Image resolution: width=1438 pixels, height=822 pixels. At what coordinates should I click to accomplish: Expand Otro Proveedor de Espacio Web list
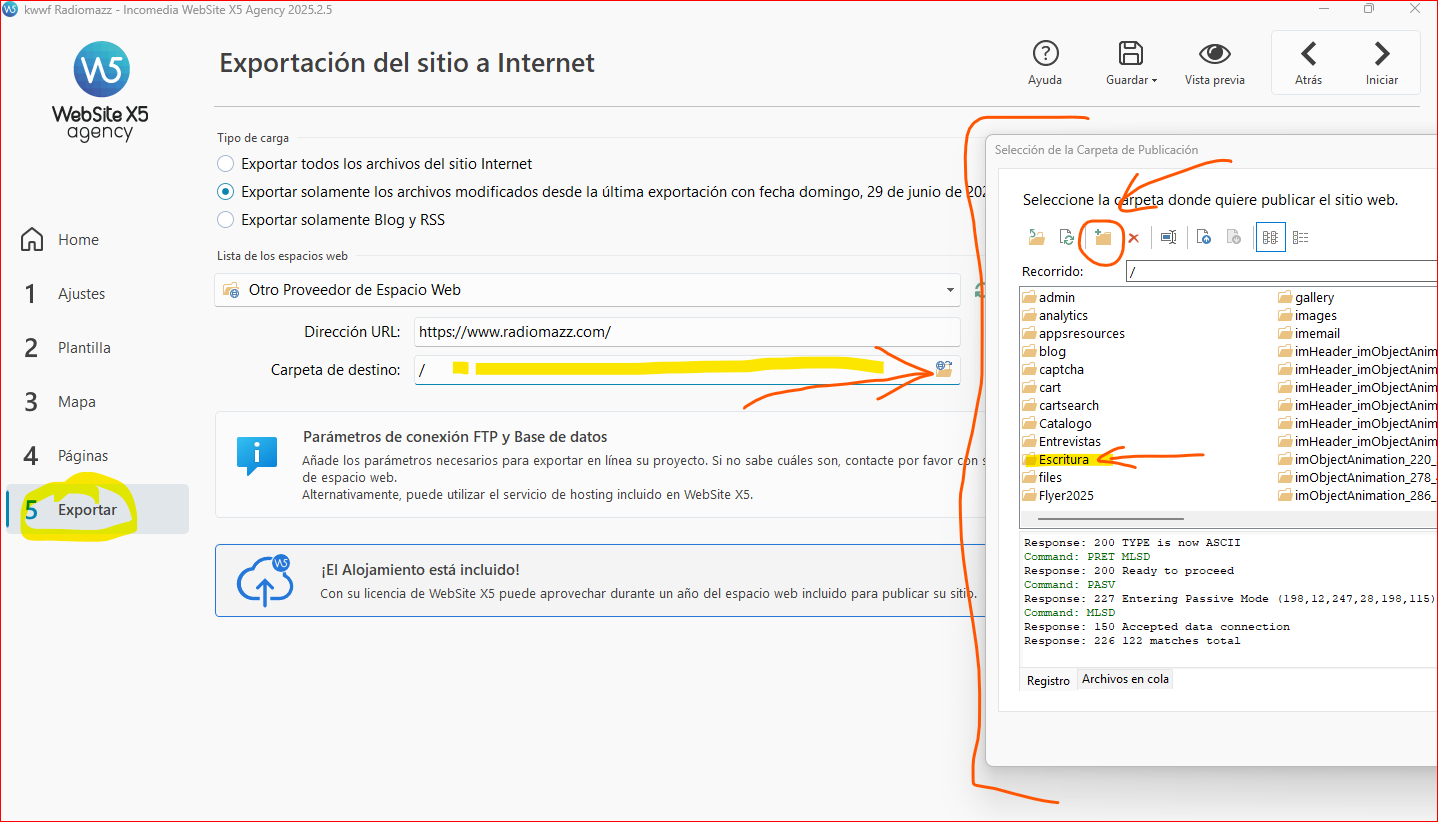pos(949,290)
